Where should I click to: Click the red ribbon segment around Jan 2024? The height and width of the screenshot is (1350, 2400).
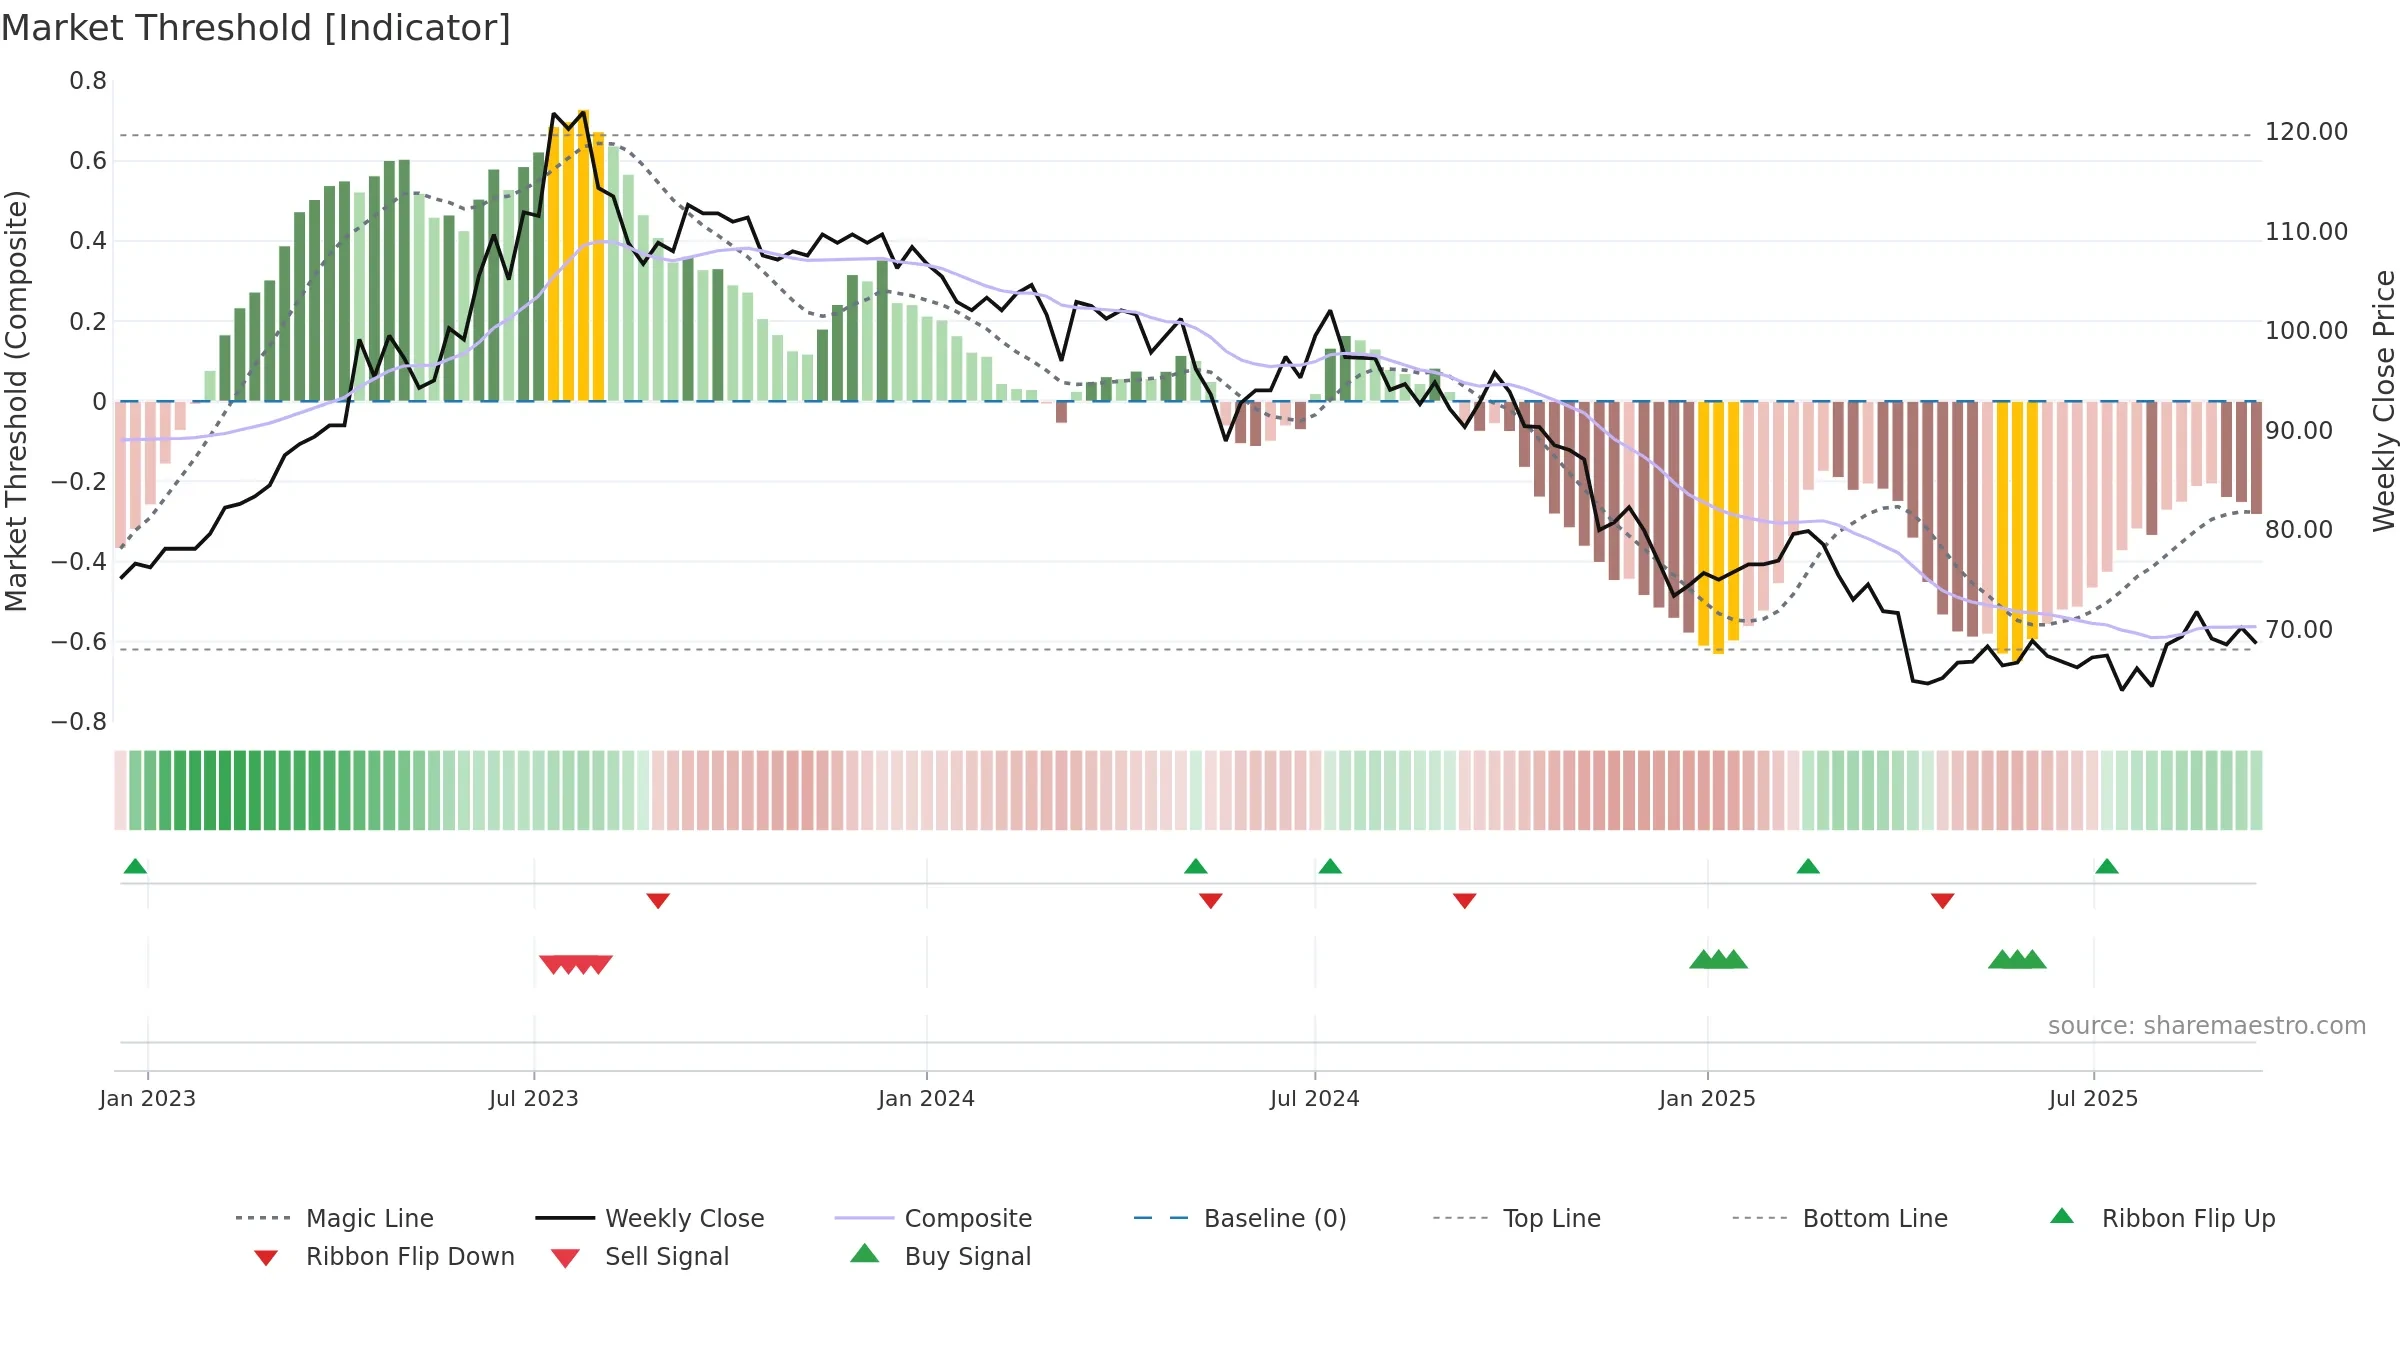tap(926, 790)
